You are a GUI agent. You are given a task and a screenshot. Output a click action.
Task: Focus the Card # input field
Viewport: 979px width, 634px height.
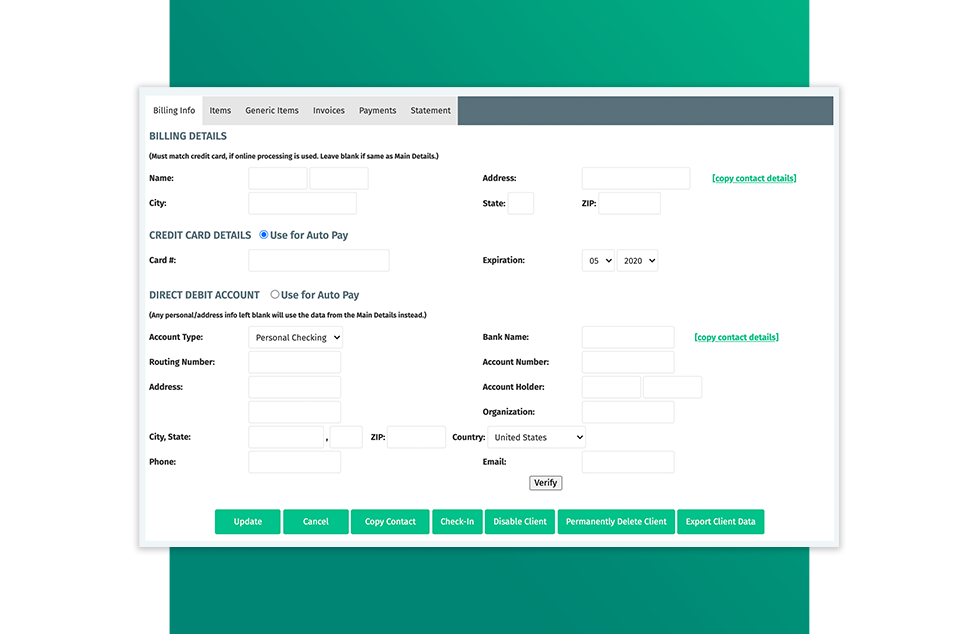click(318, 261)
